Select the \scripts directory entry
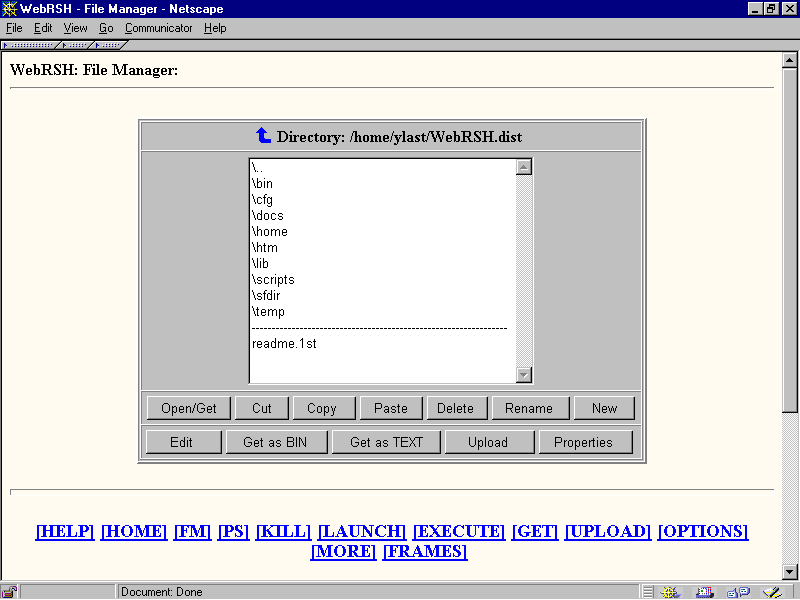Screen dimensions: 800x600 click(x=383, y=280)
